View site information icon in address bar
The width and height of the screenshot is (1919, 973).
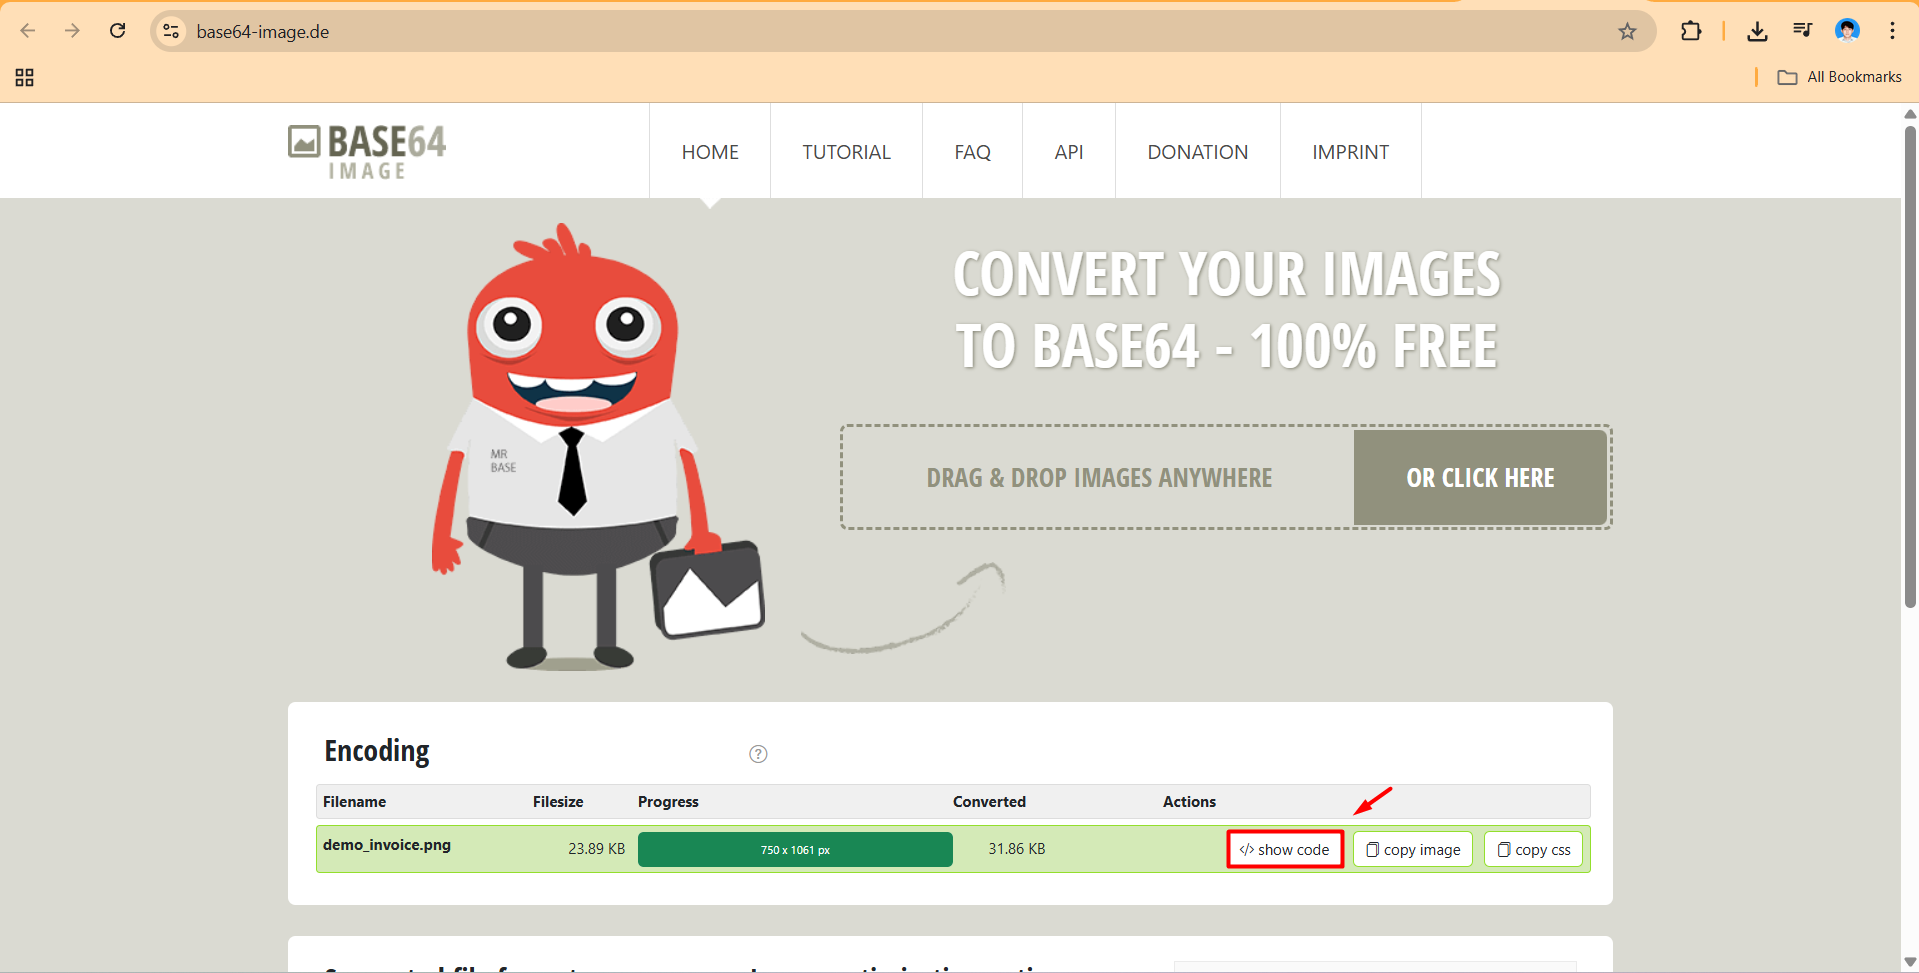point(172,31)
